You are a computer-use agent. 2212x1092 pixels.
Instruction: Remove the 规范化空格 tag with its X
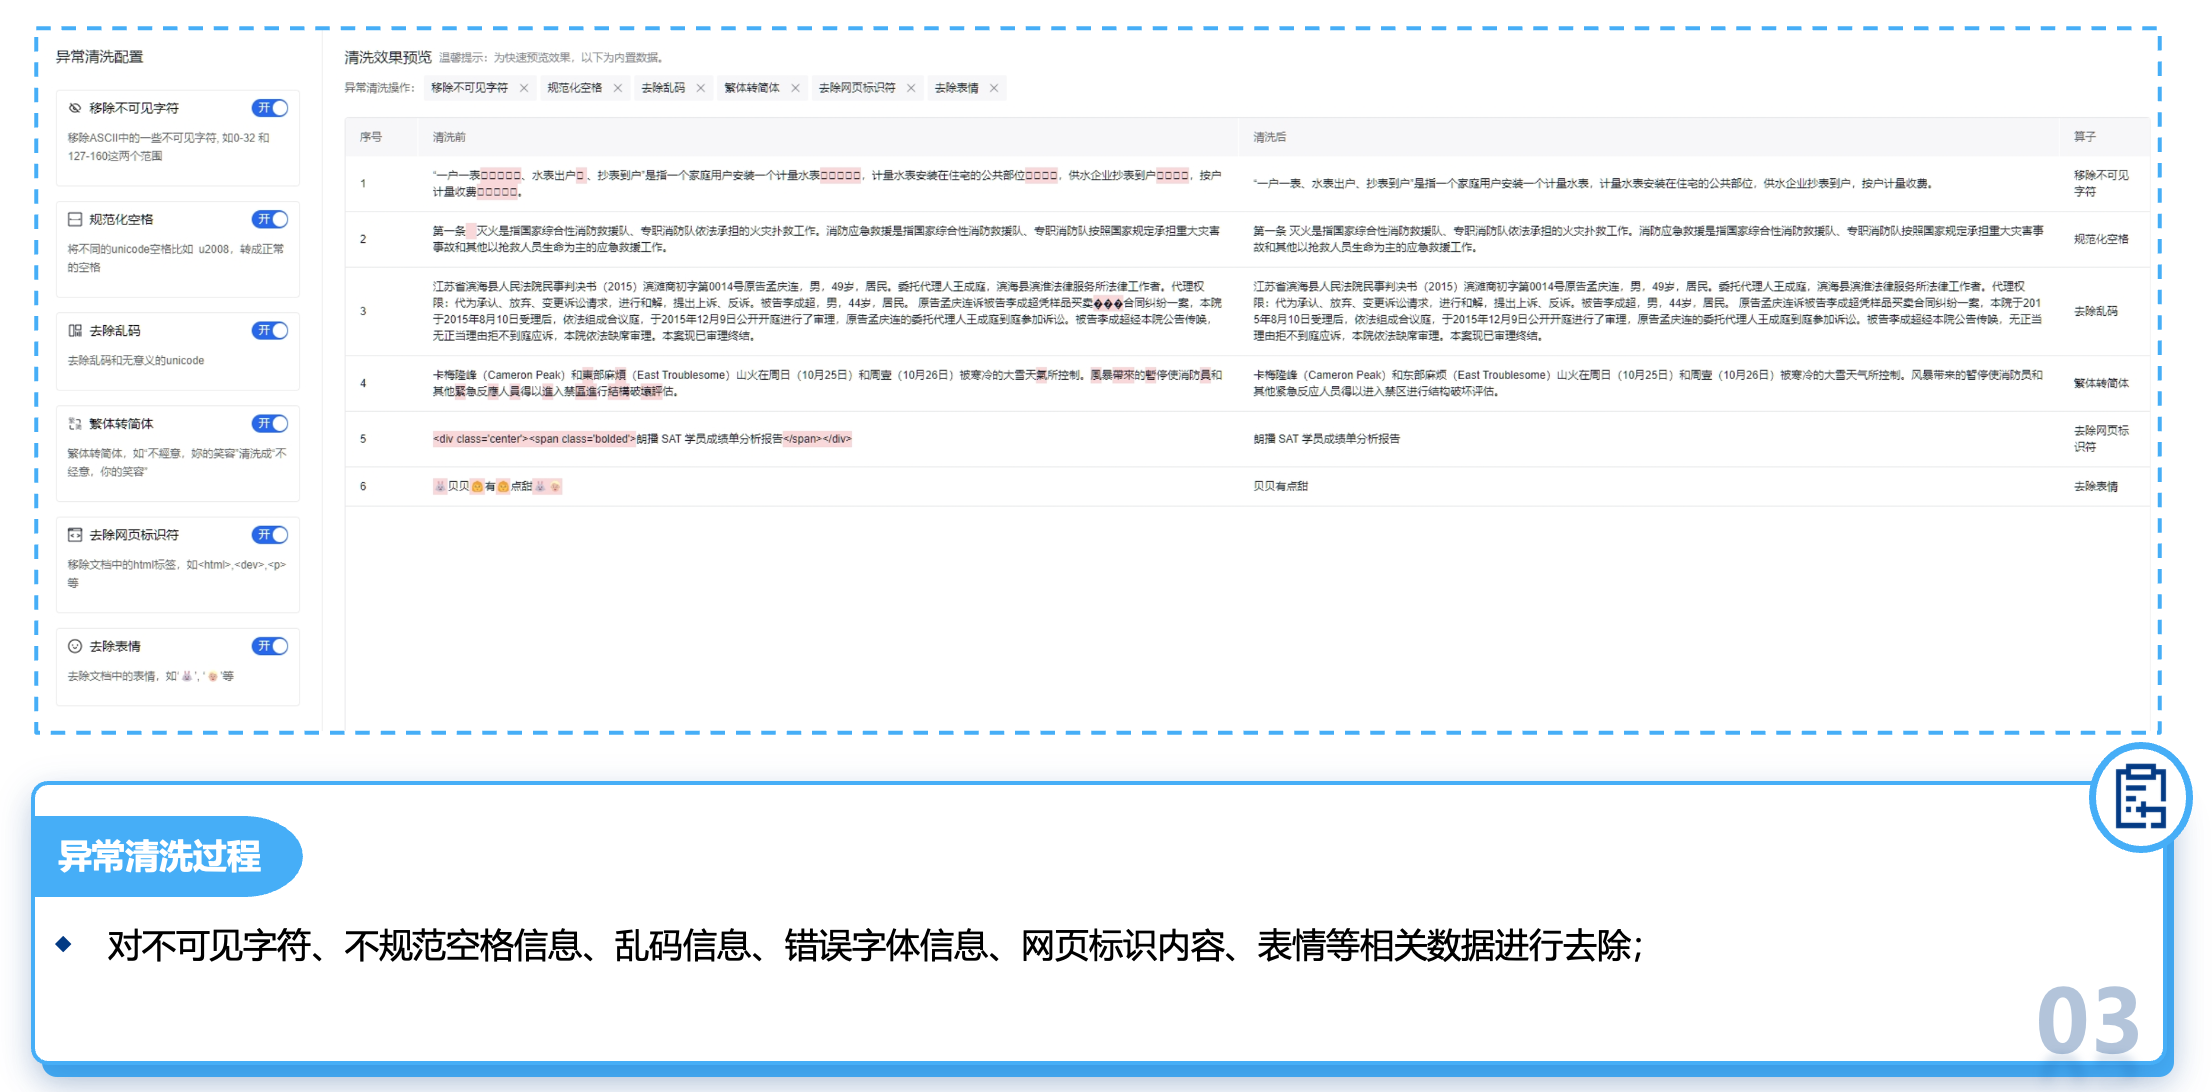(618, 88)
